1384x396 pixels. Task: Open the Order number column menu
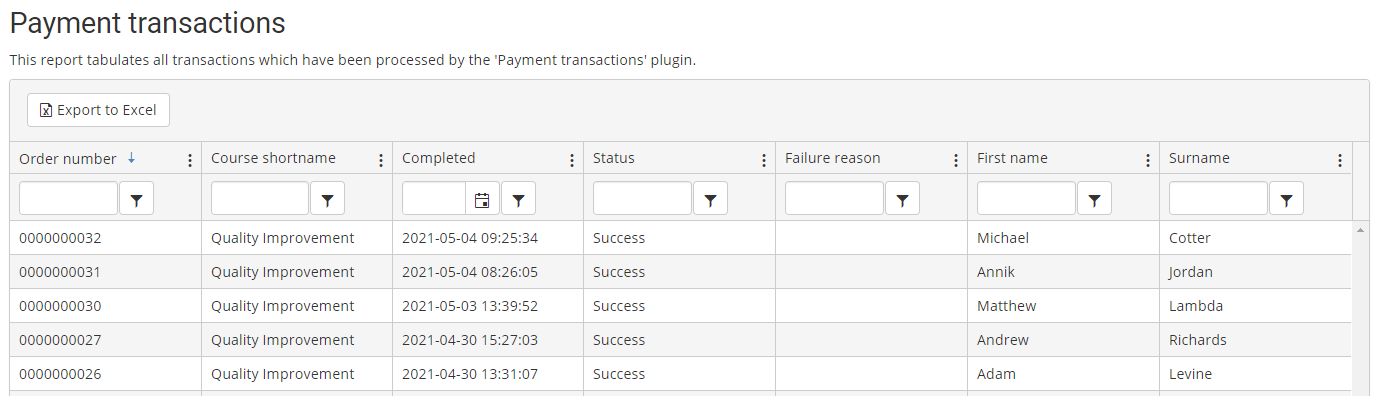click(x=189, y=160)
